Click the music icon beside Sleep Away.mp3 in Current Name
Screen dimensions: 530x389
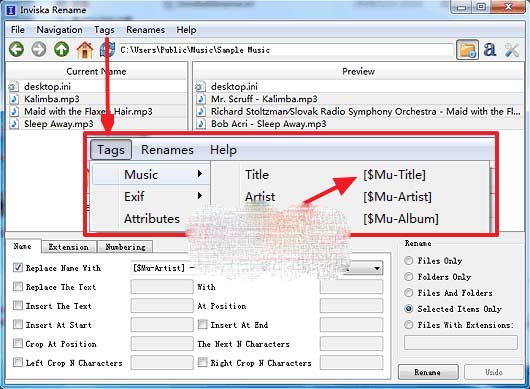coord(14,124)
